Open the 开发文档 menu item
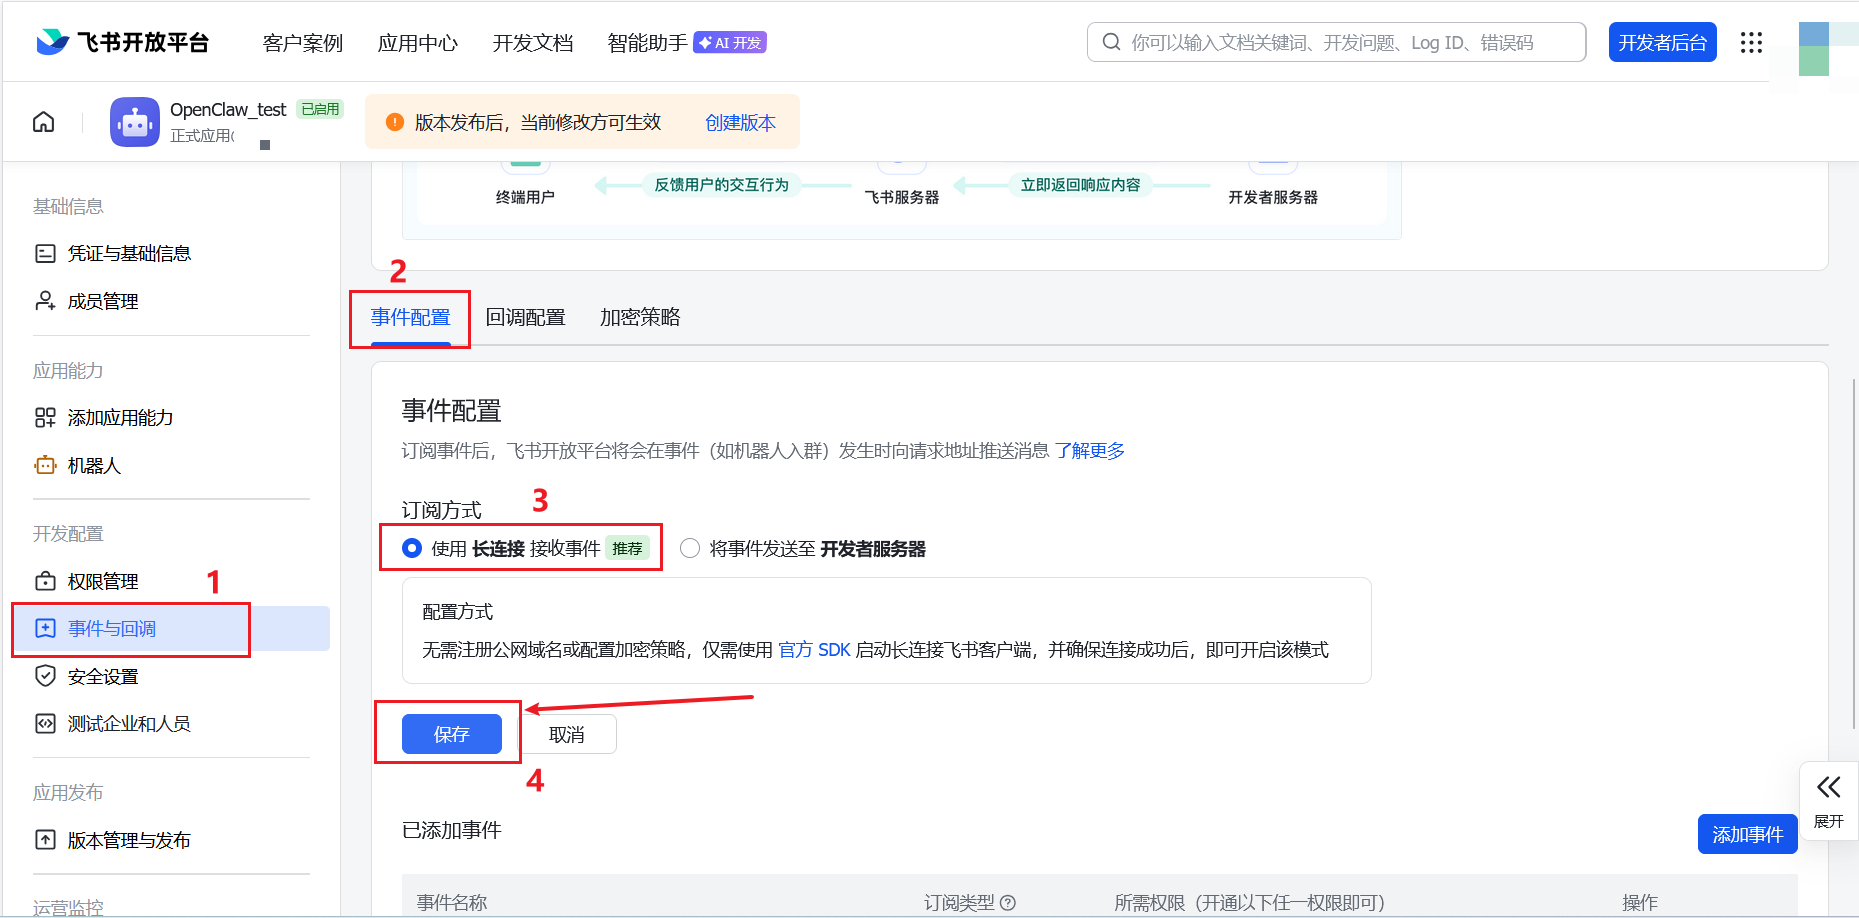 click(x=532, y=42)
